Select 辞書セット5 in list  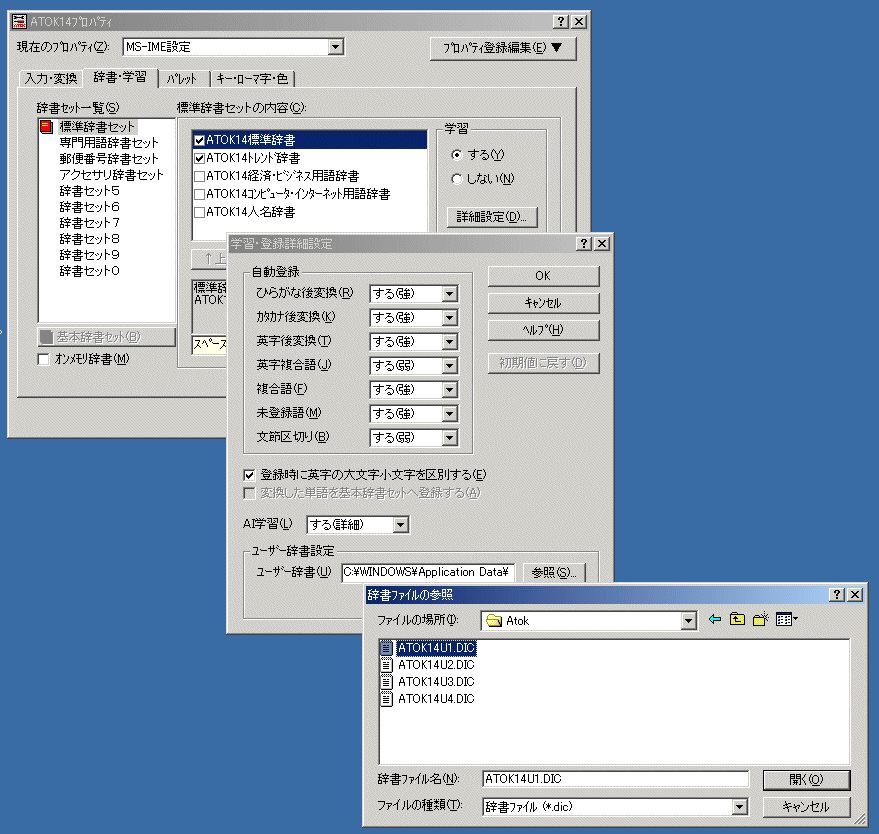click(x=89, y=191)
